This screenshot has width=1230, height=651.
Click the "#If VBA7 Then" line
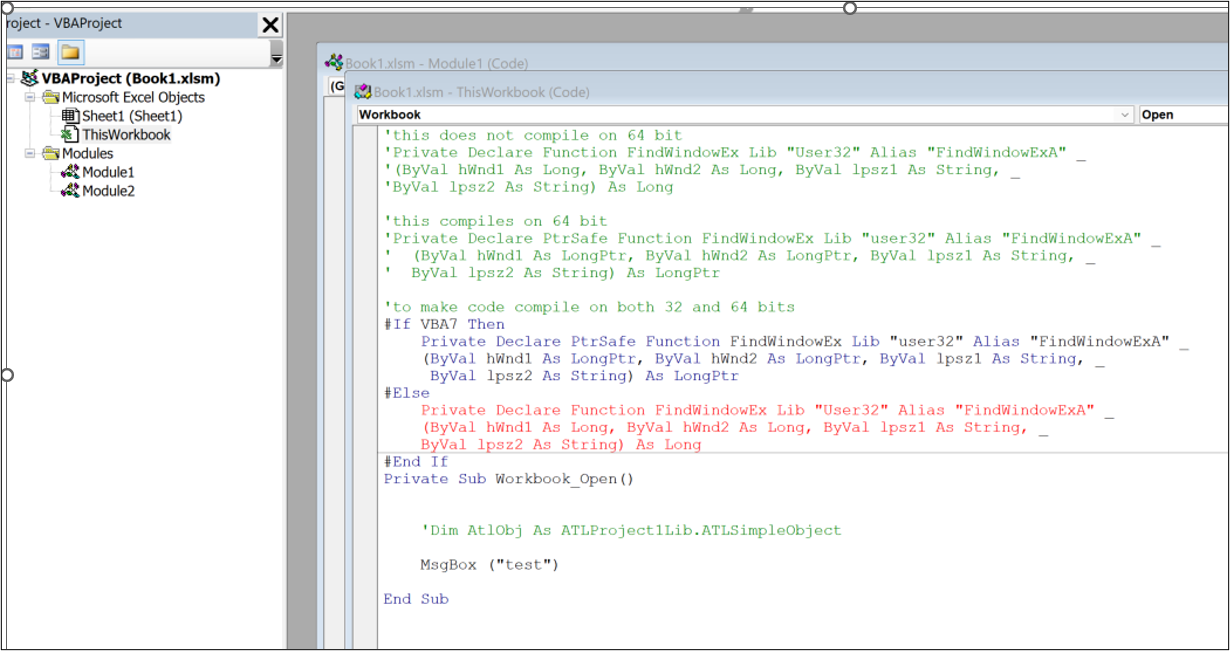tap(444, 324)
